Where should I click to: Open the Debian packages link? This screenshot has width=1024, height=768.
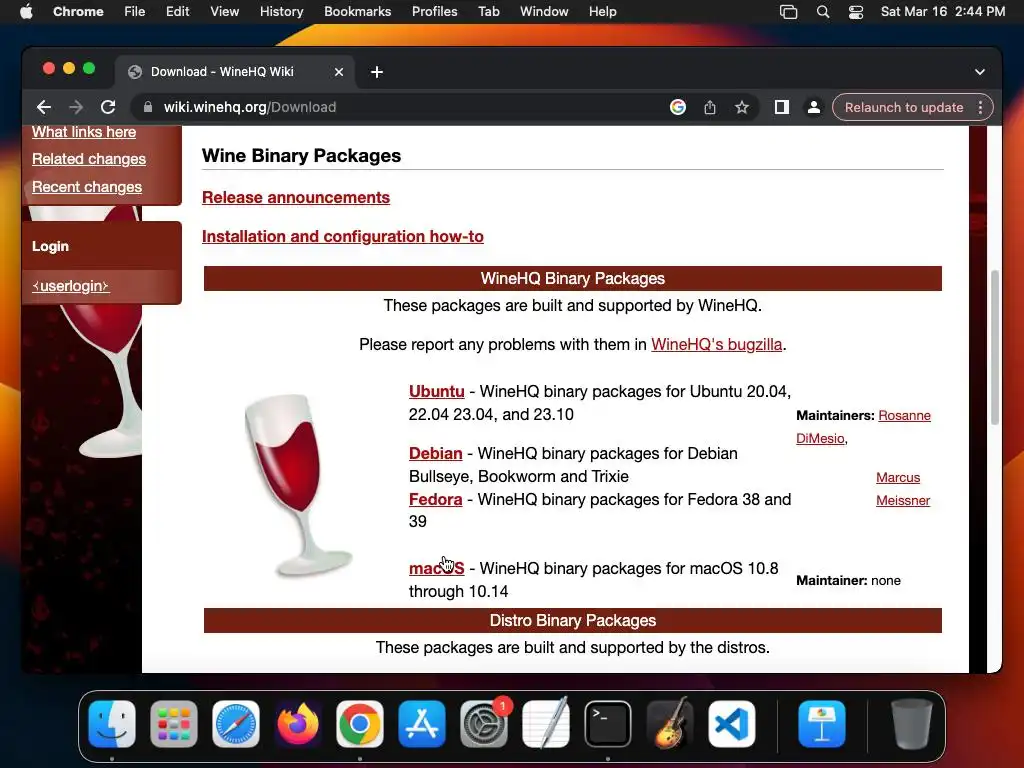click(x=436, y=453)
